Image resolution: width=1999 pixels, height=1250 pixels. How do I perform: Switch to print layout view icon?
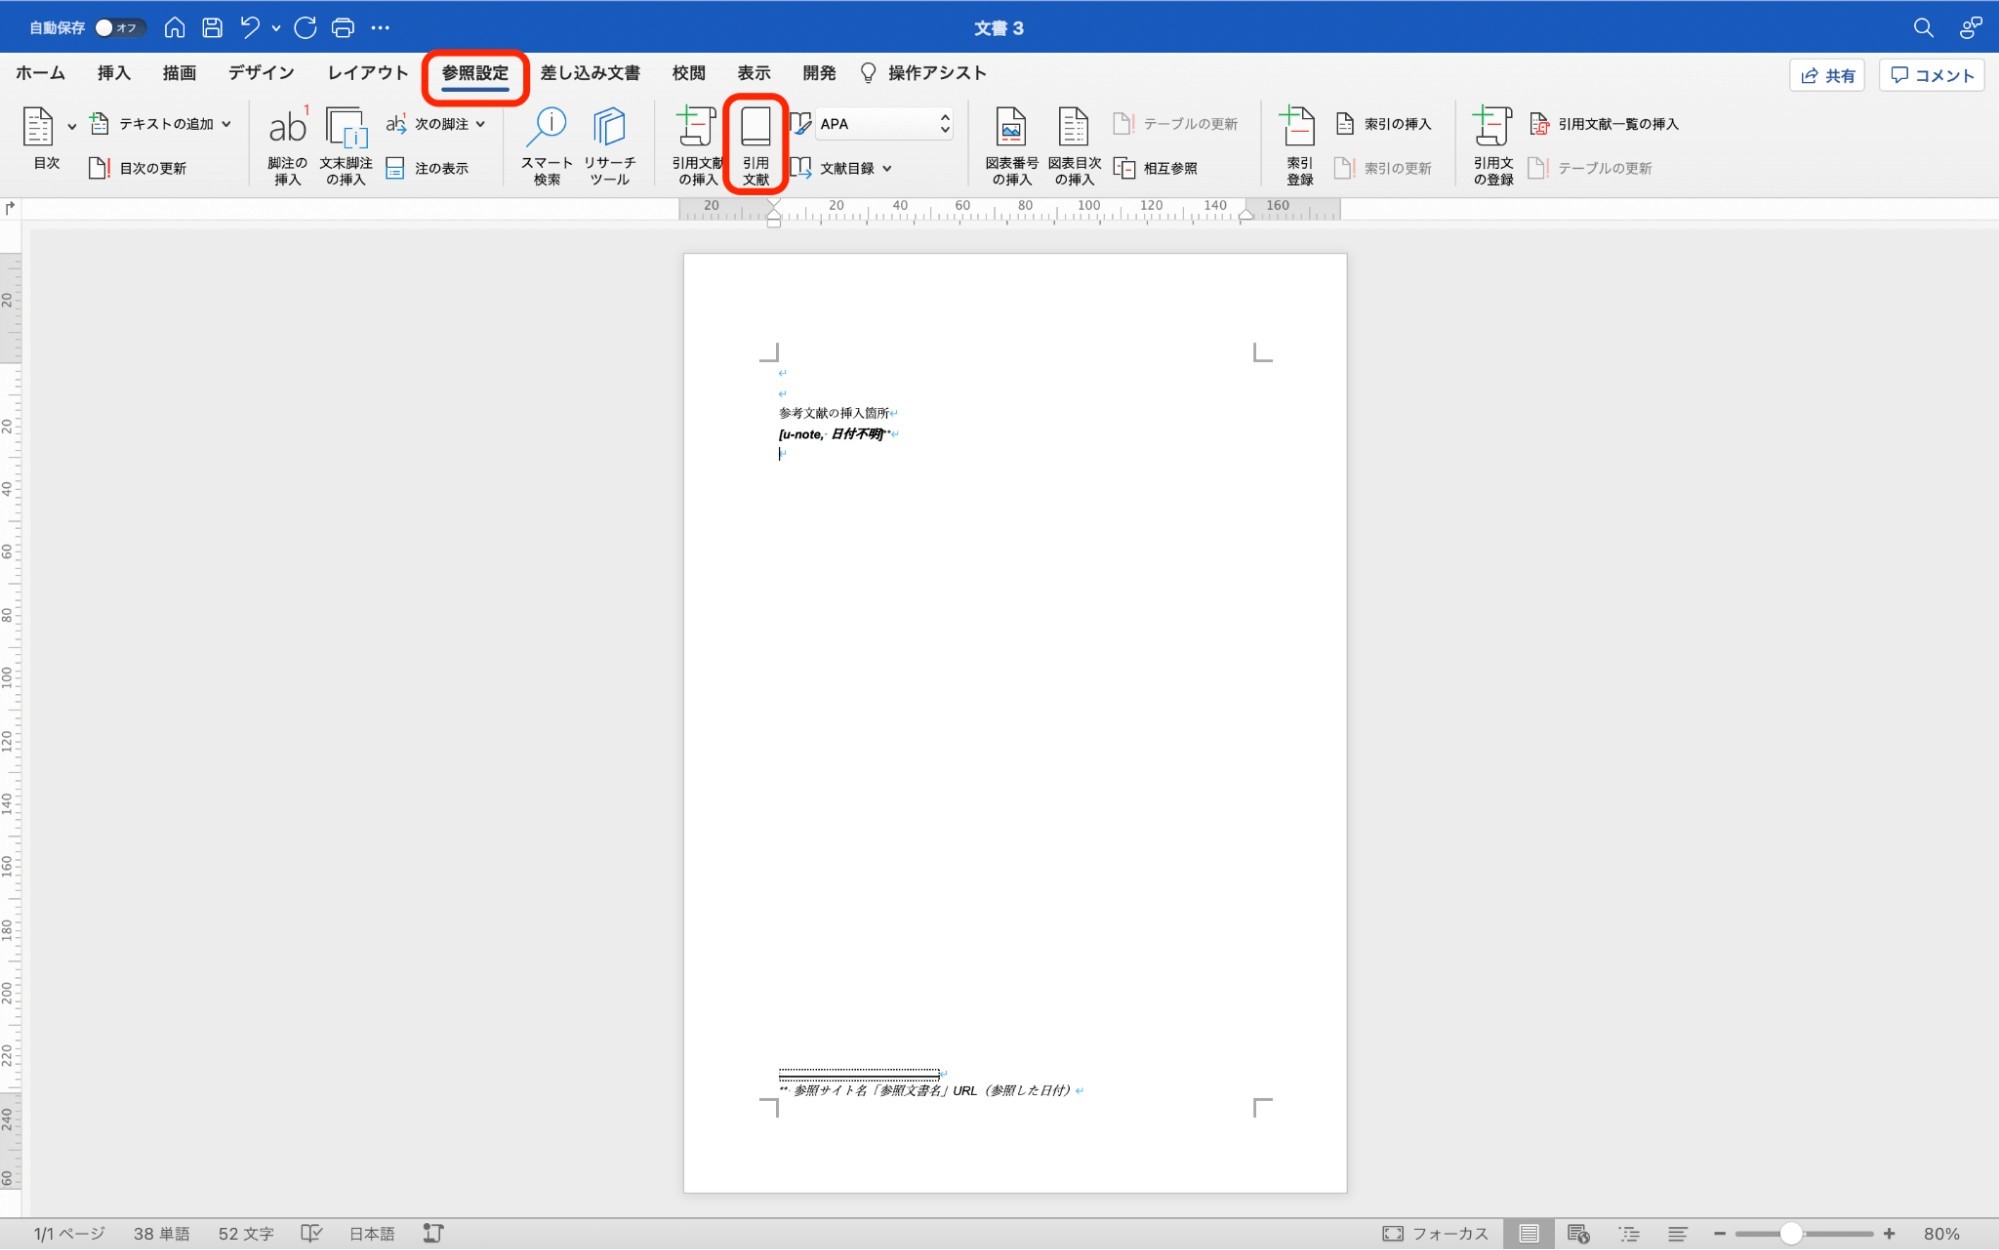click(x=1529, y=1234)
